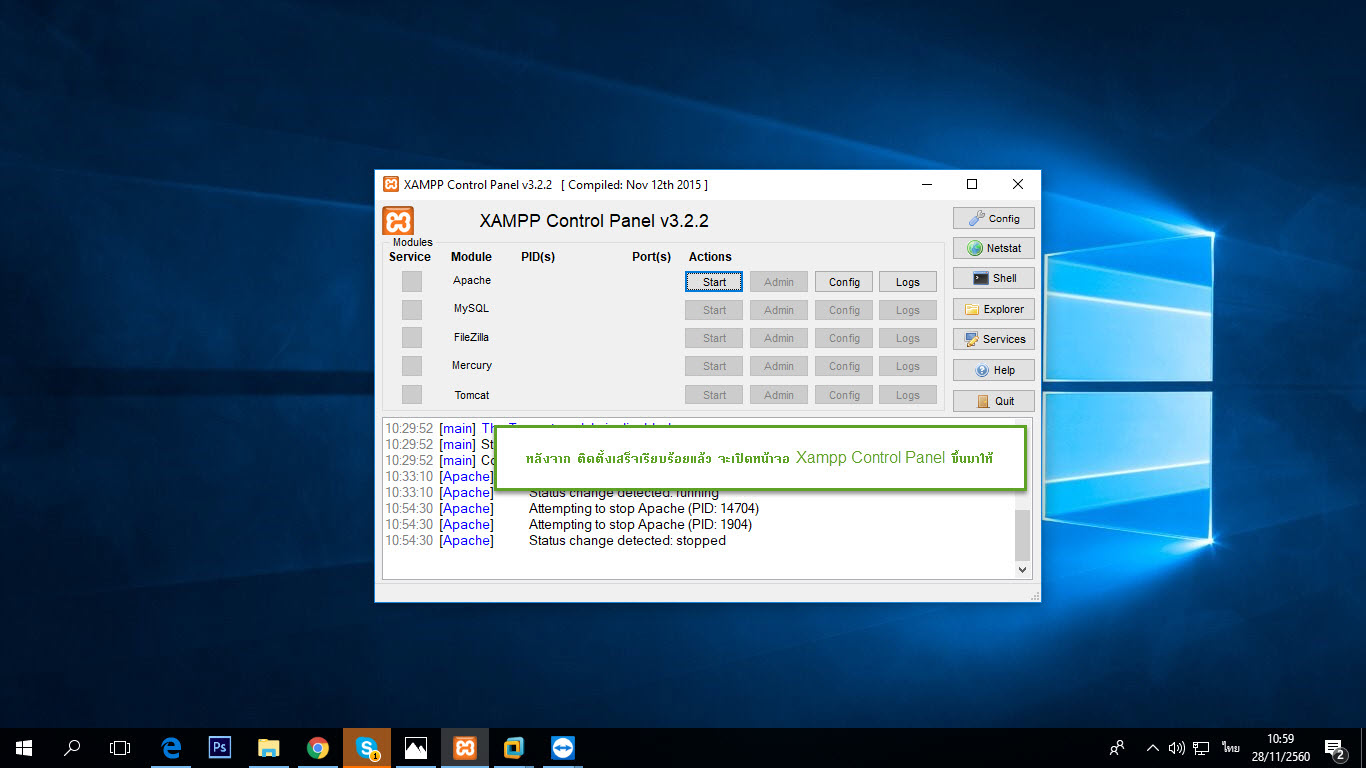Open the XAMPP Config button with wrench icon

pyautogui.click(x=994, y=218)
